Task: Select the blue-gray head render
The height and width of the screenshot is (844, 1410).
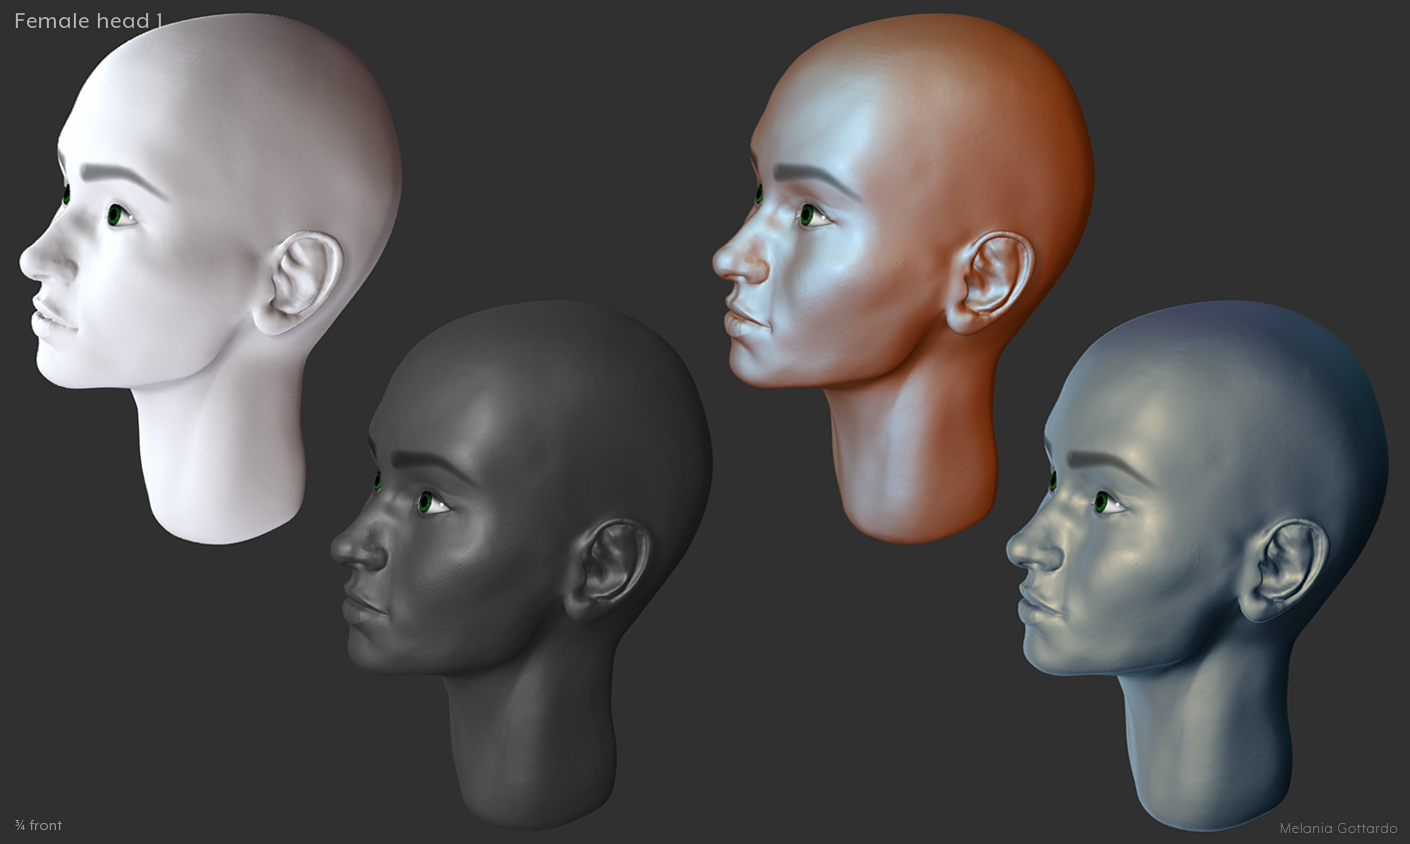Action: 1197,565
